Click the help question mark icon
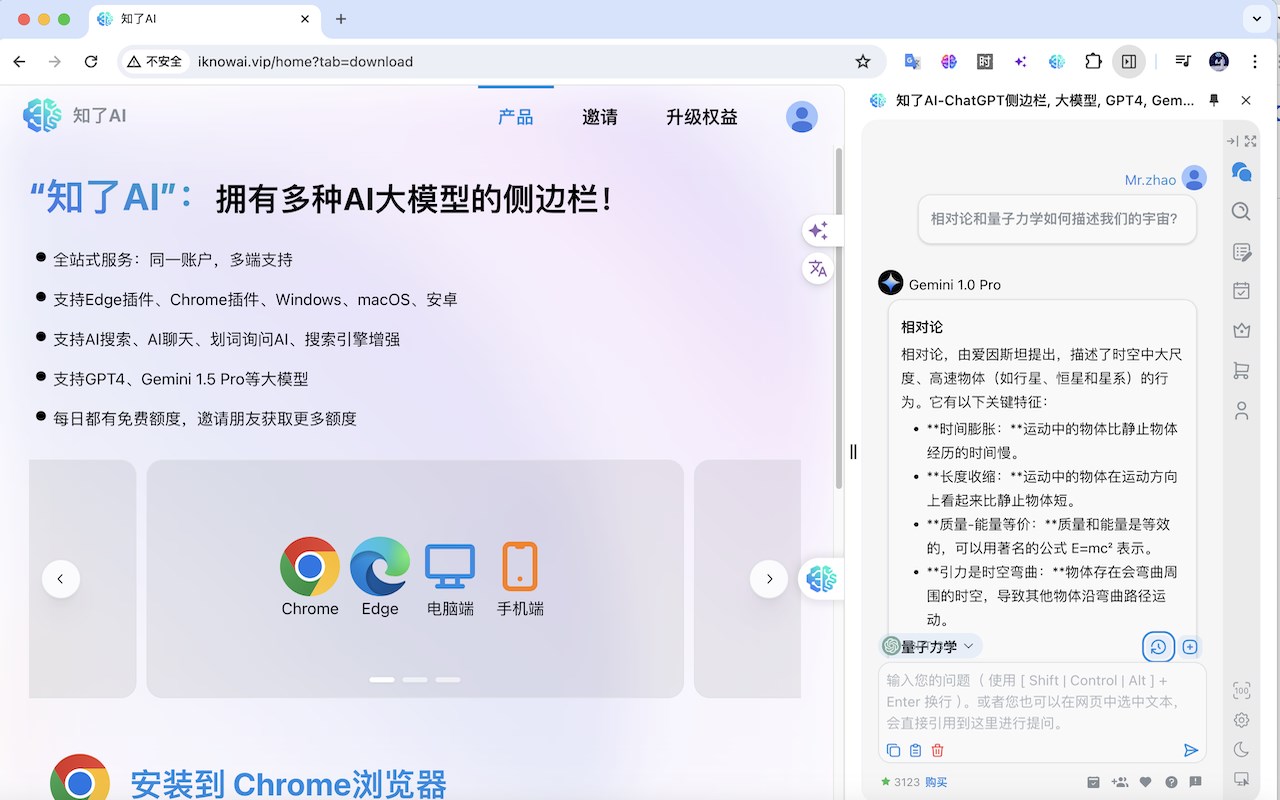Viewport: 1280px width, 800px height. (1172, 782)
